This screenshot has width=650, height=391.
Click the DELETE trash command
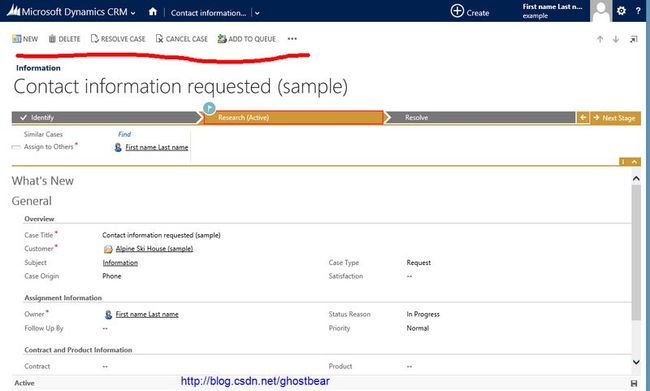click(64, 39)
